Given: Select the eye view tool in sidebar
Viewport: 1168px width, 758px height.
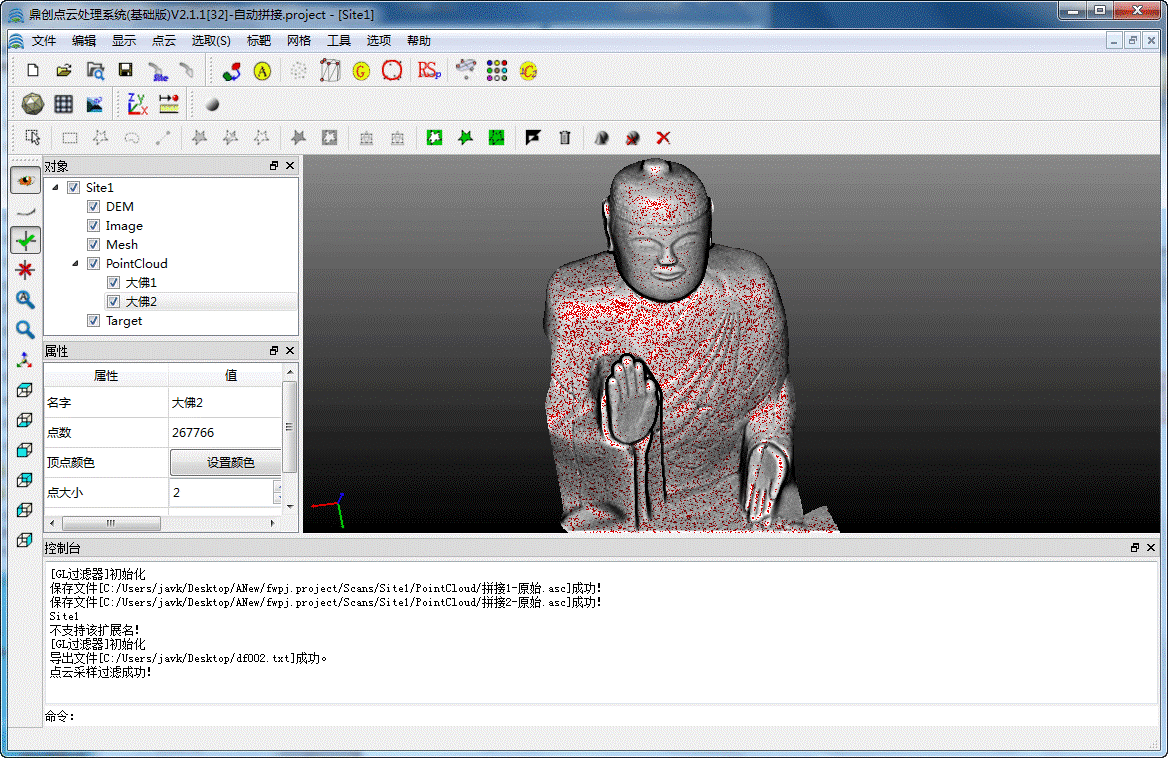Looking at the screenshot, I should [25, 180].
